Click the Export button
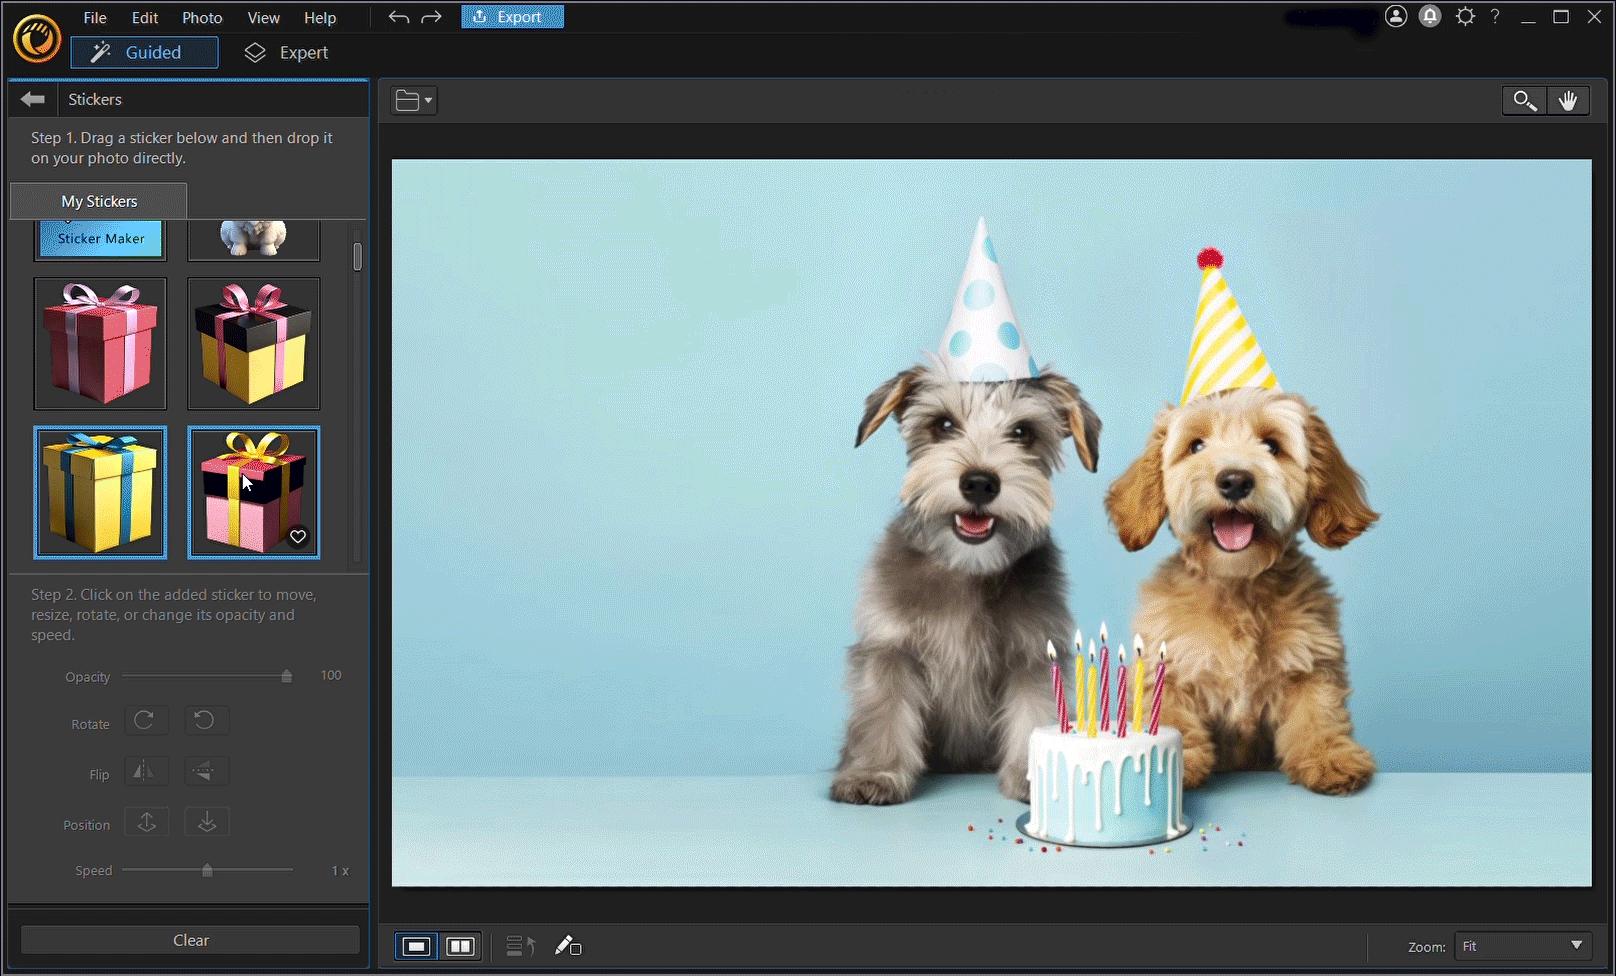This screenshot has height=976, width=1616. (x=512, y=16)
